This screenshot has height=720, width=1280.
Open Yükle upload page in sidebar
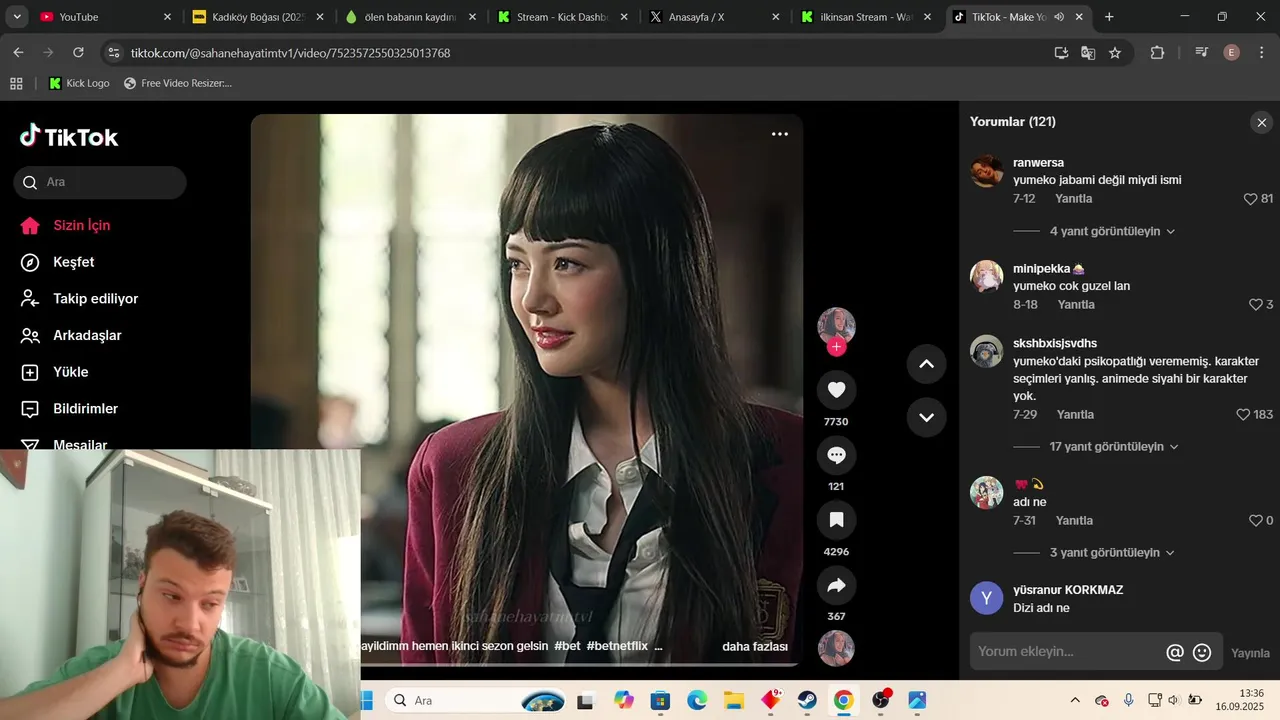point(55,372)
